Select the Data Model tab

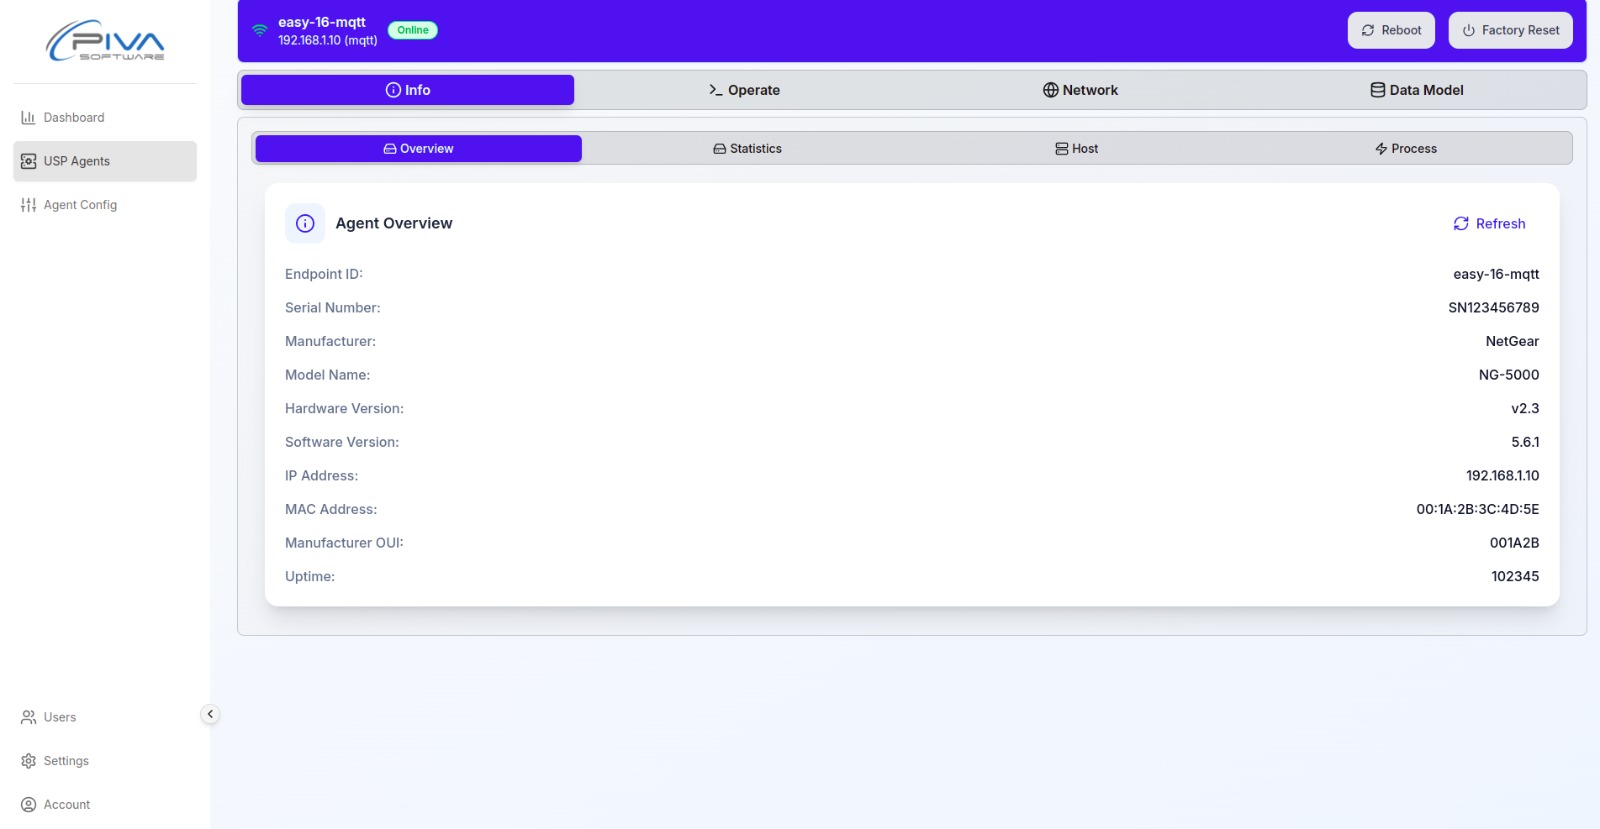coord(1416,90)
